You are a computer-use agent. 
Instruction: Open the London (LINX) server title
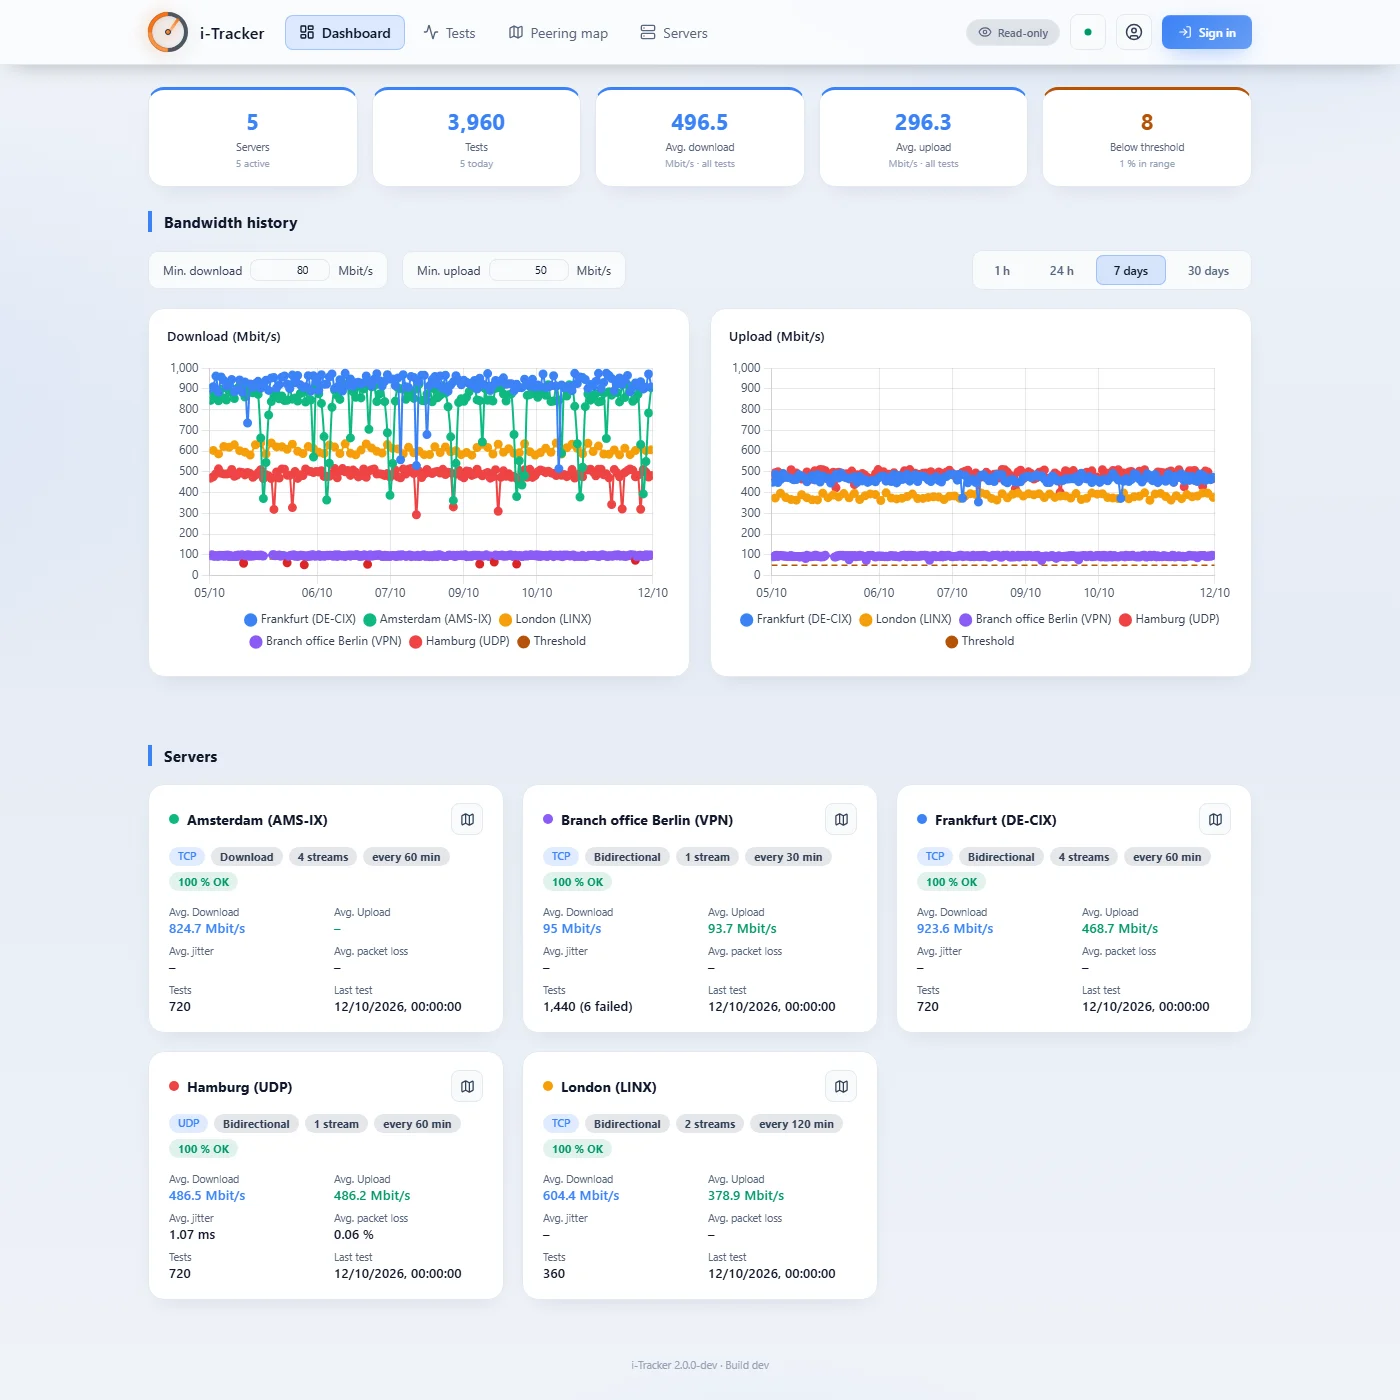coord(609,1087)
